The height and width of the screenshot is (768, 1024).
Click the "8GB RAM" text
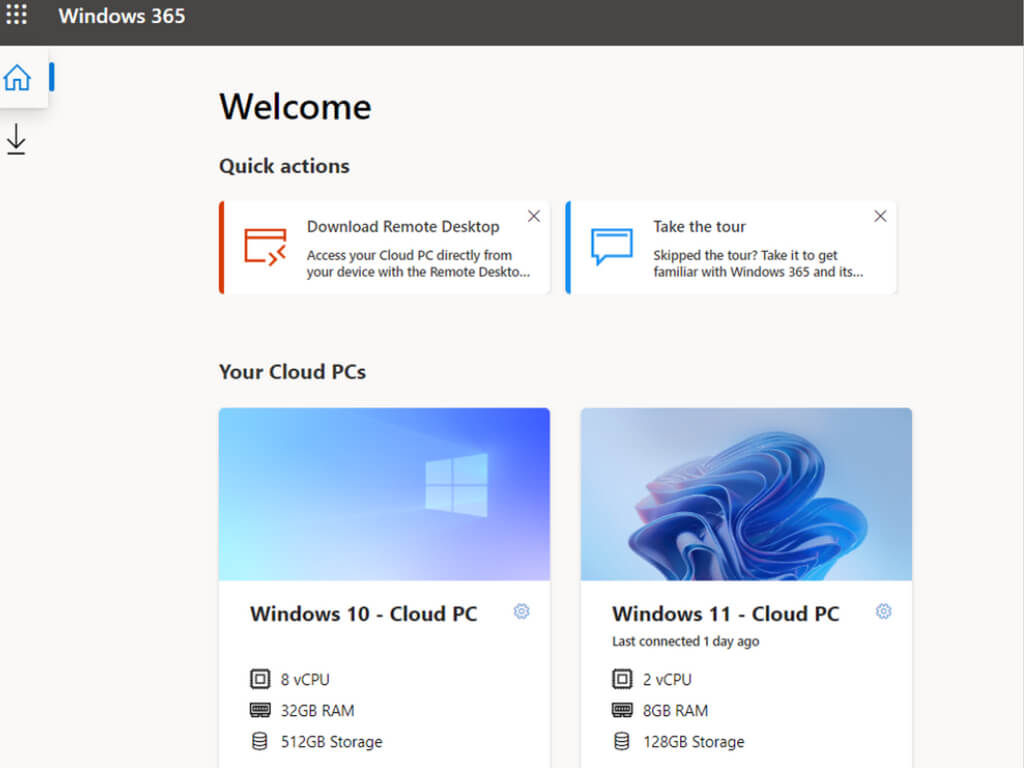pos(675,711)
